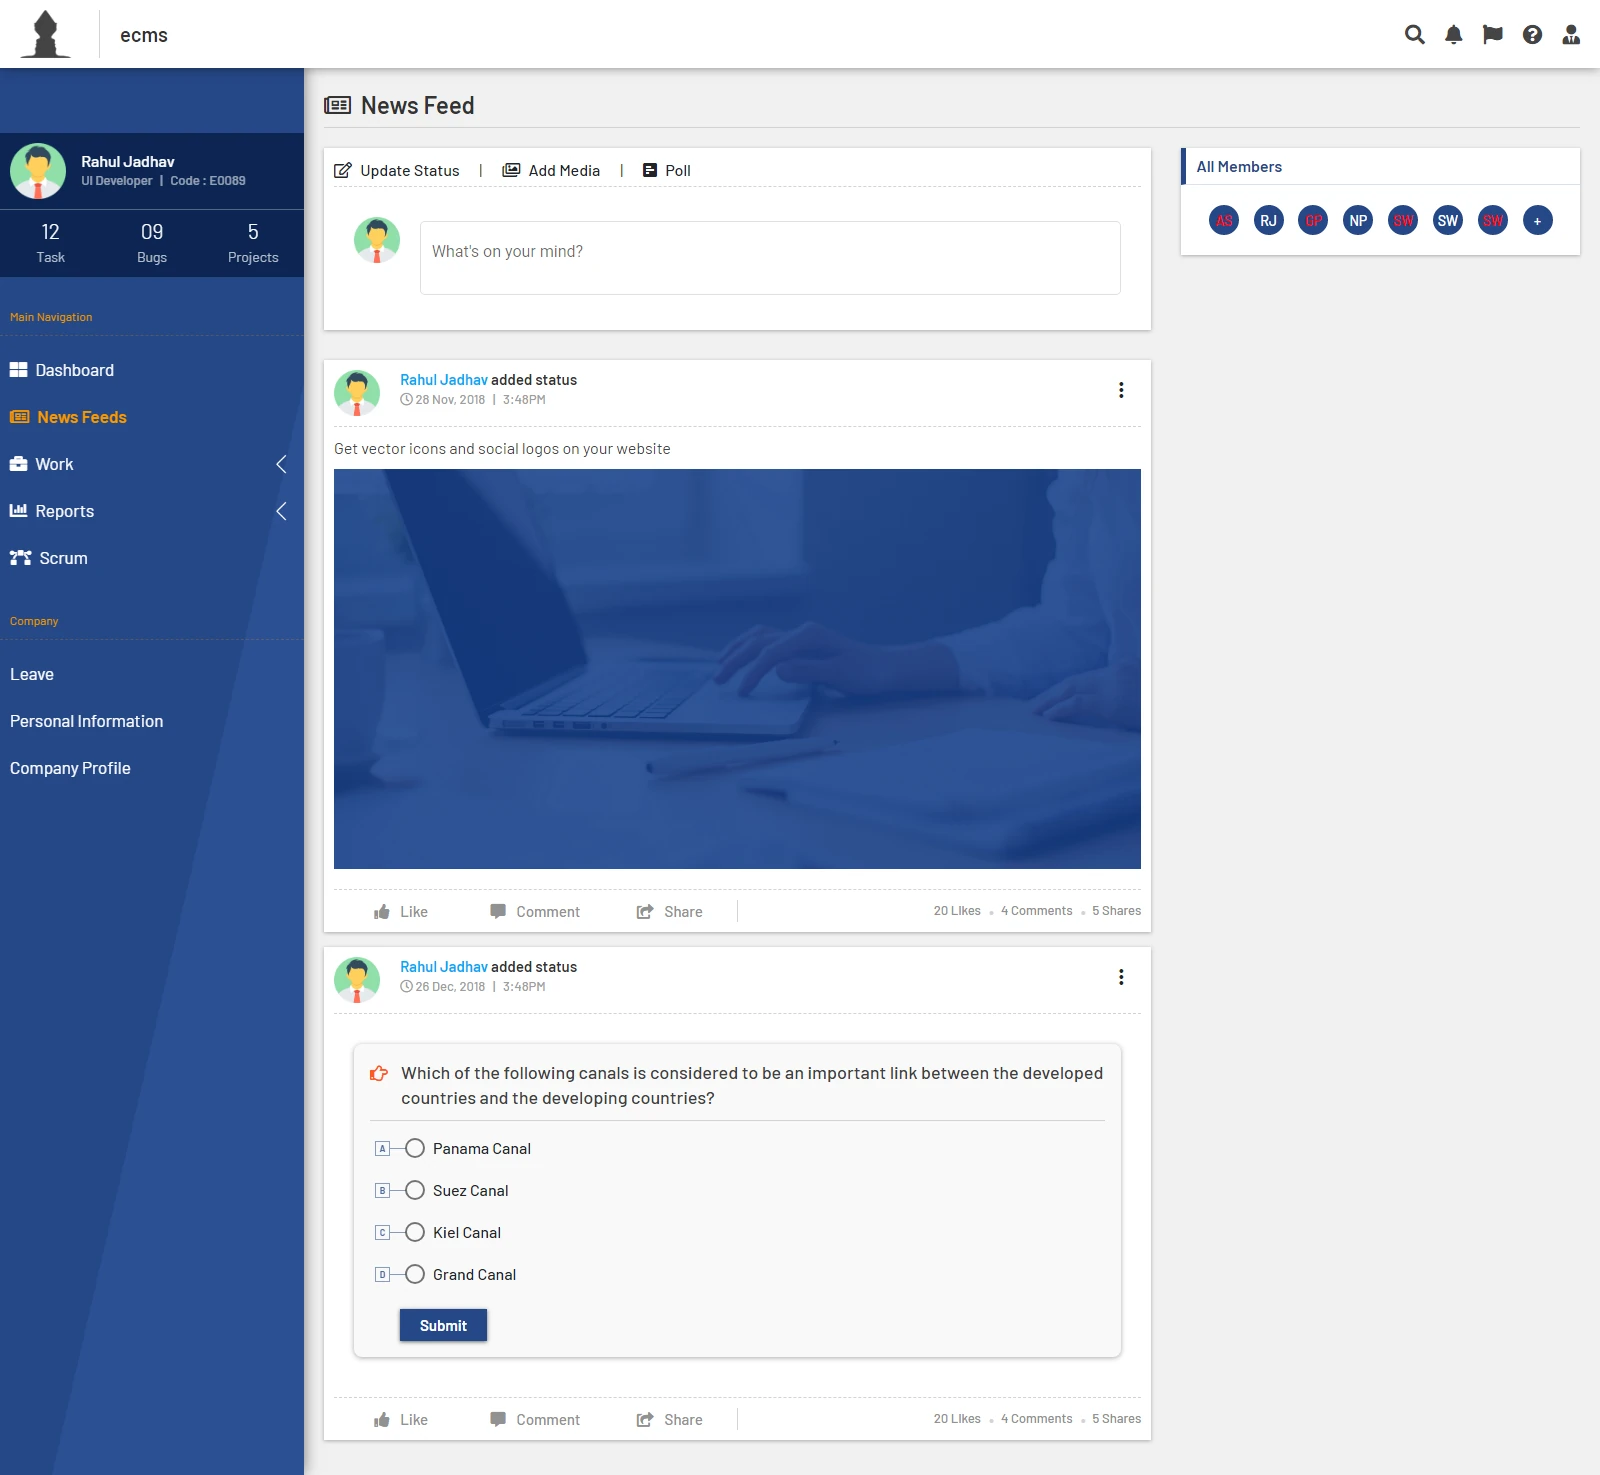Open Rahul Jadhav link on 26 Dec post

(x=444, y=967)
